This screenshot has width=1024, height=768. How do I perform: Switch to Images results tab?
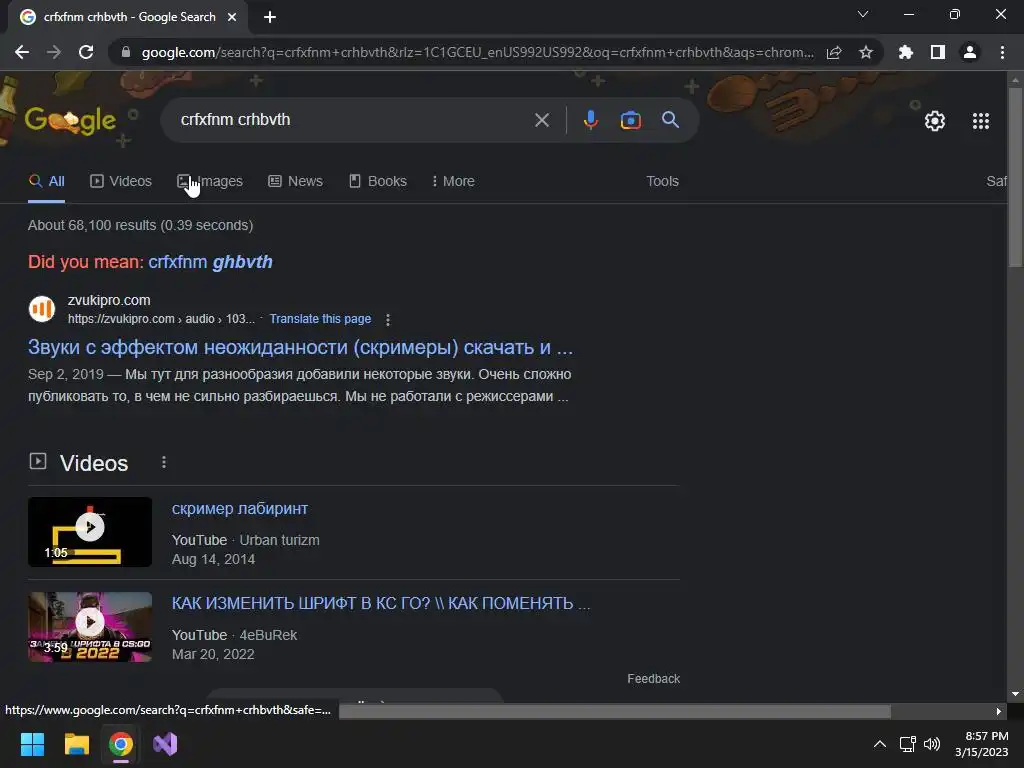click(210, 182)
